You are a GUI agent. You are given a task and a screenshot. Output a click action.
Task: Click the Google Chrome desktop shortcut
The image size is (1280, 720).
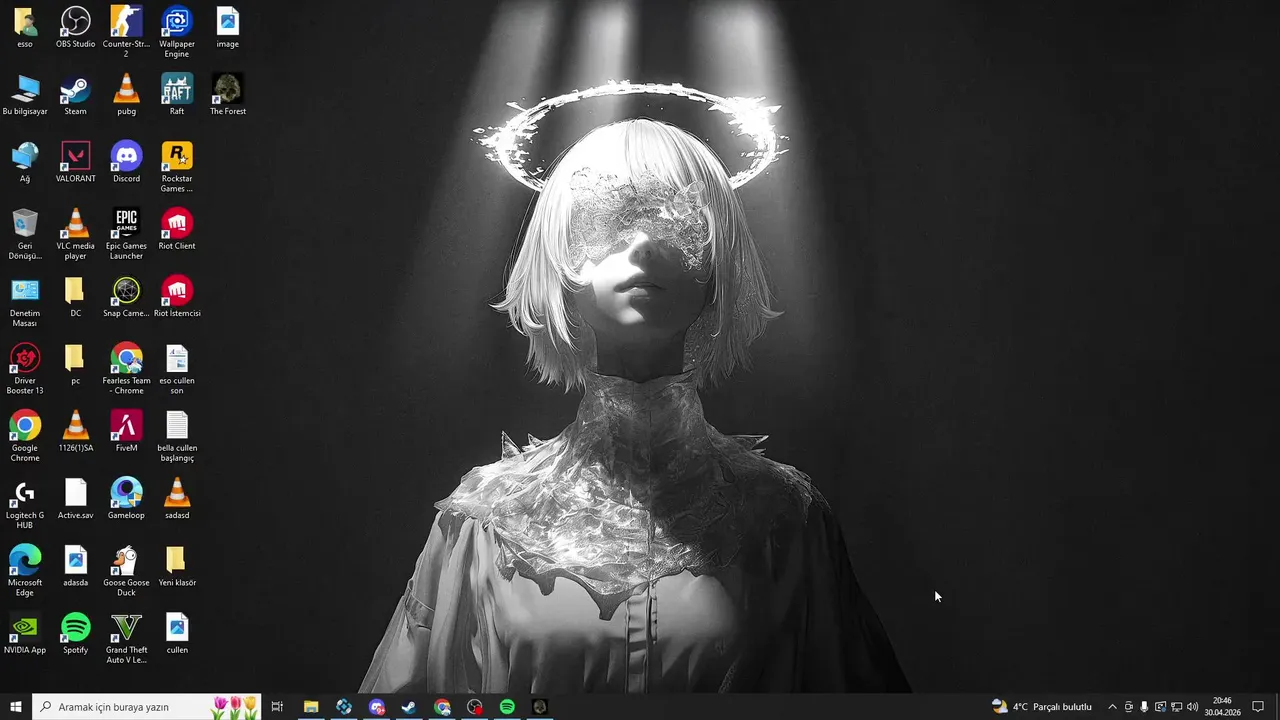25,434
